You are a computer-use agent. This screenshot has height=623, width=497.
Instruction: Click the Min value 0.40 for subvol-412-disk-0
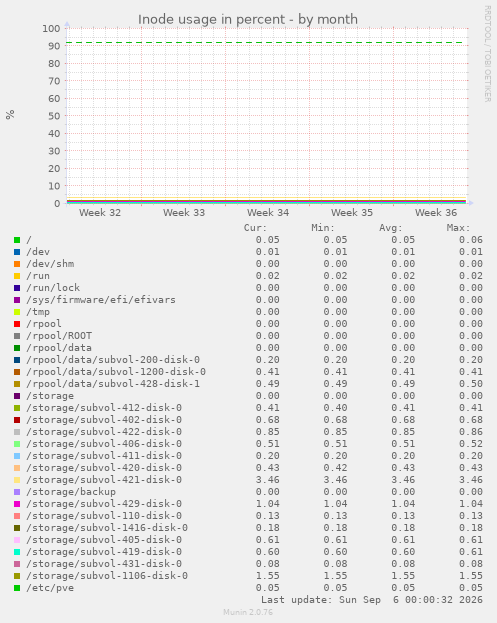click(x=335, y=408)
